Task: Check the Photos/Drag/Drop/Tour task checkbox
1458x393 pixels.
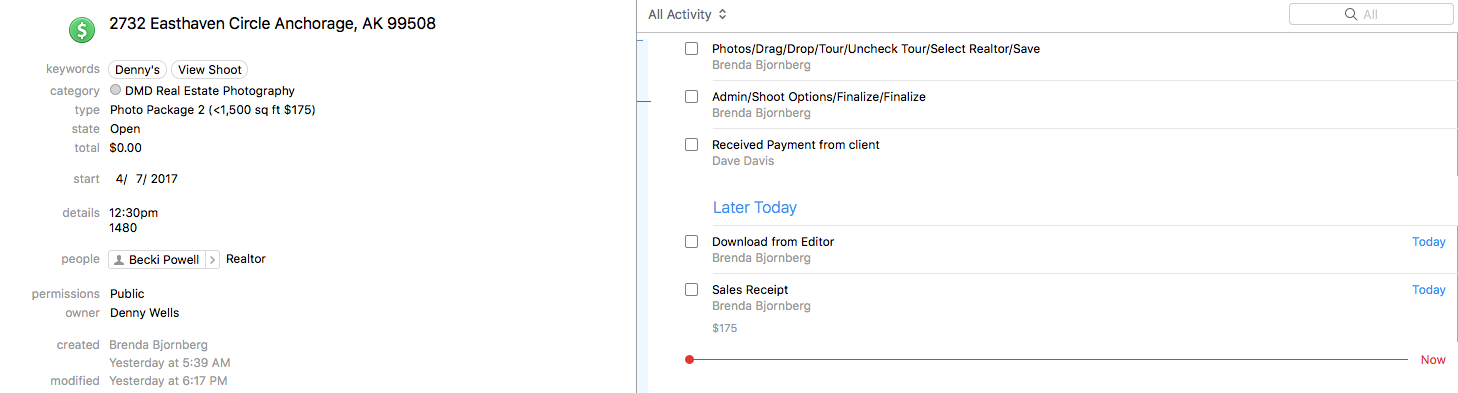Action: tap(691, 48)
